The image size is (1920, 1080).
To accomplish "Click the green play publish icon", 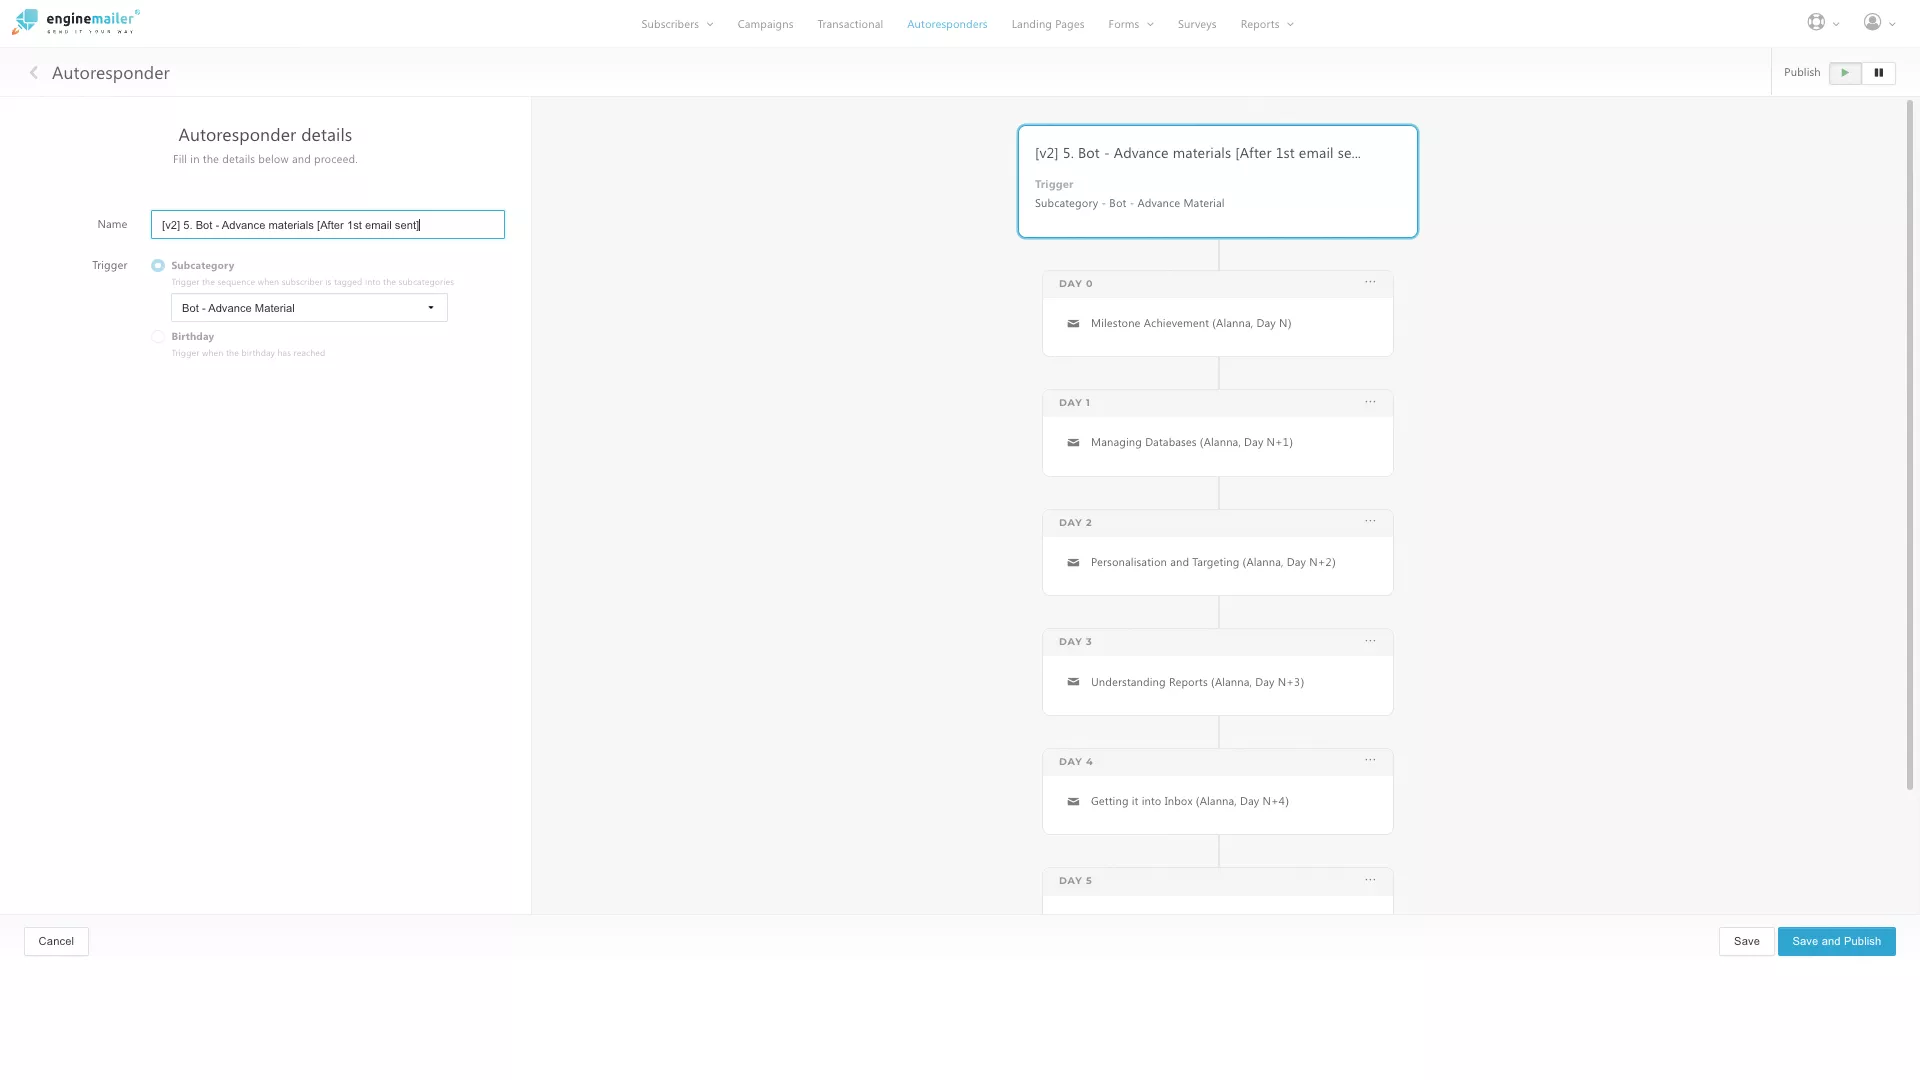I will point(1844,73).
